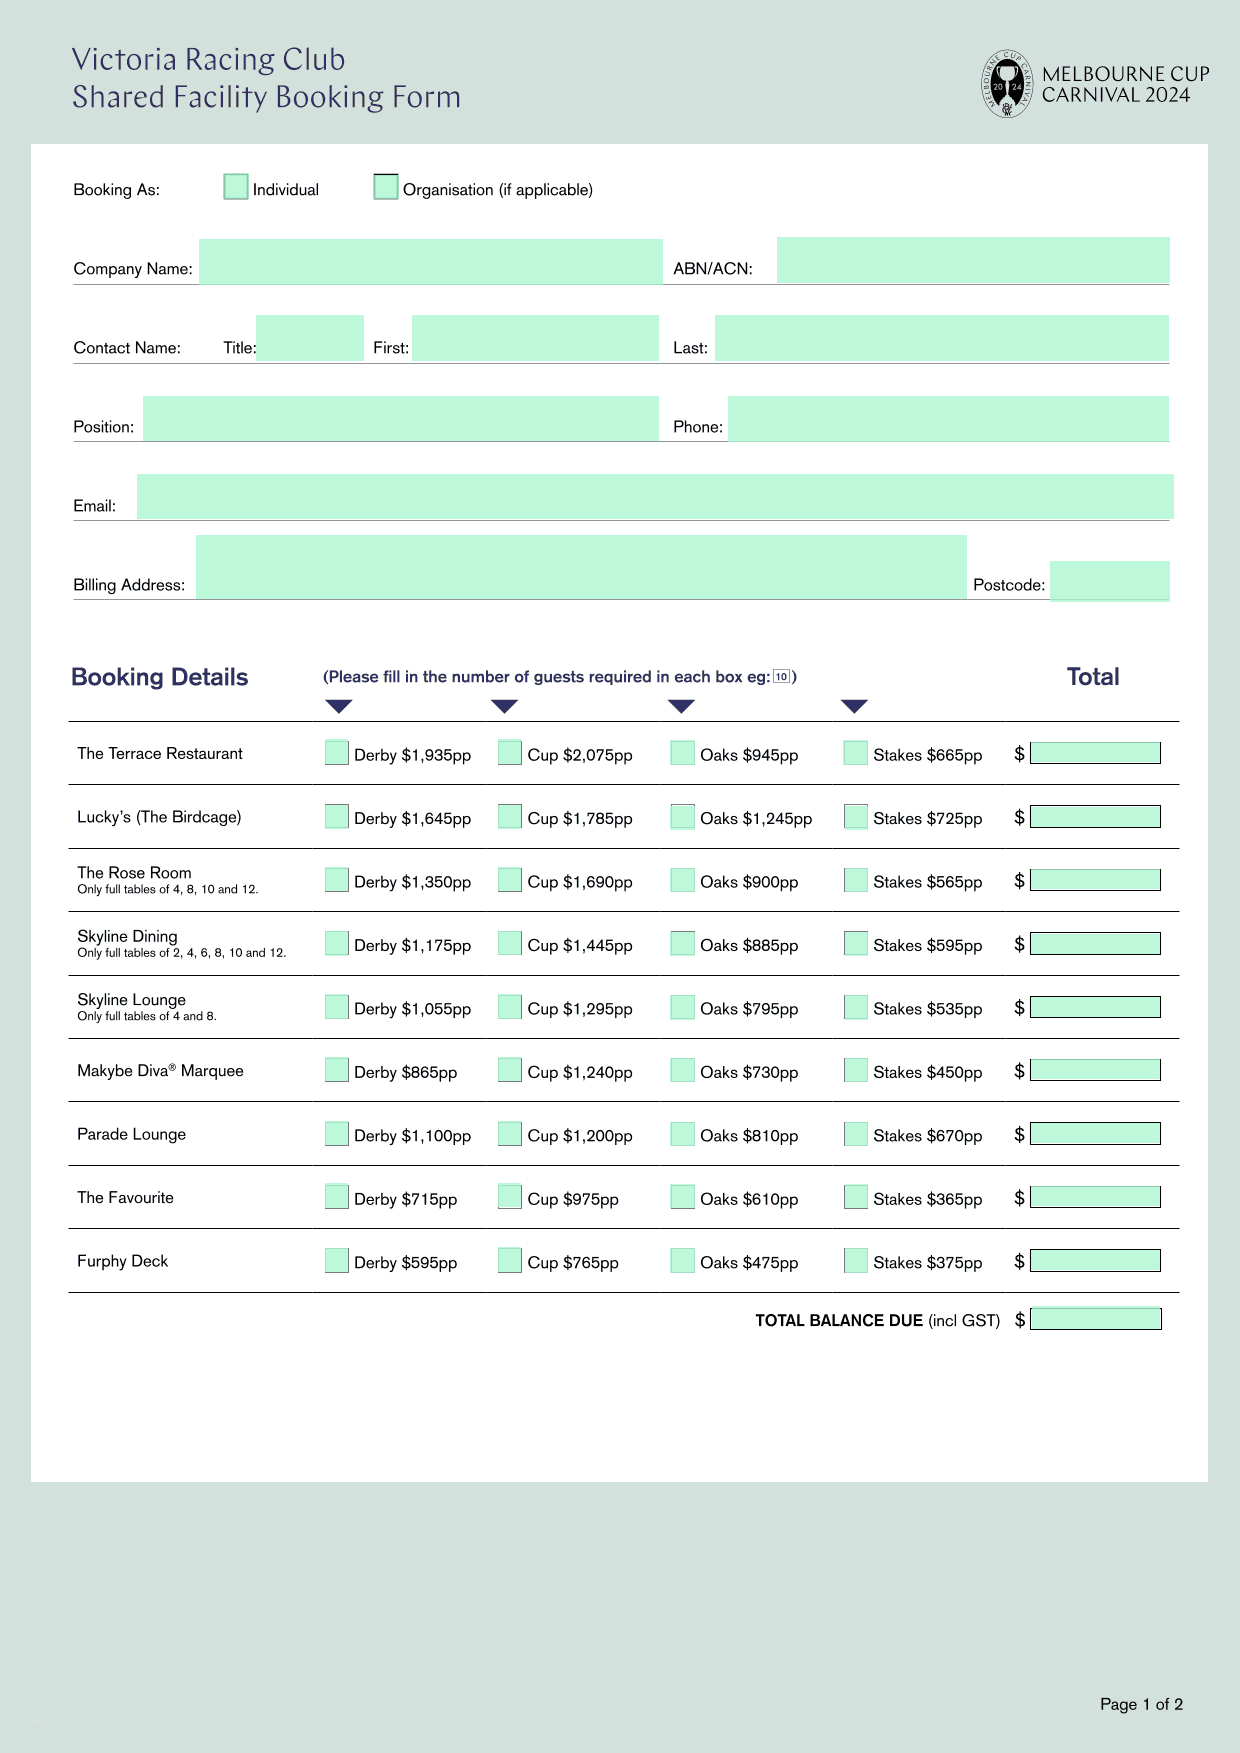Viewport: 1240px width, 1753px height.
Task: Focus the Skyline Lounge total field
Action: tap(1095, 1007)
